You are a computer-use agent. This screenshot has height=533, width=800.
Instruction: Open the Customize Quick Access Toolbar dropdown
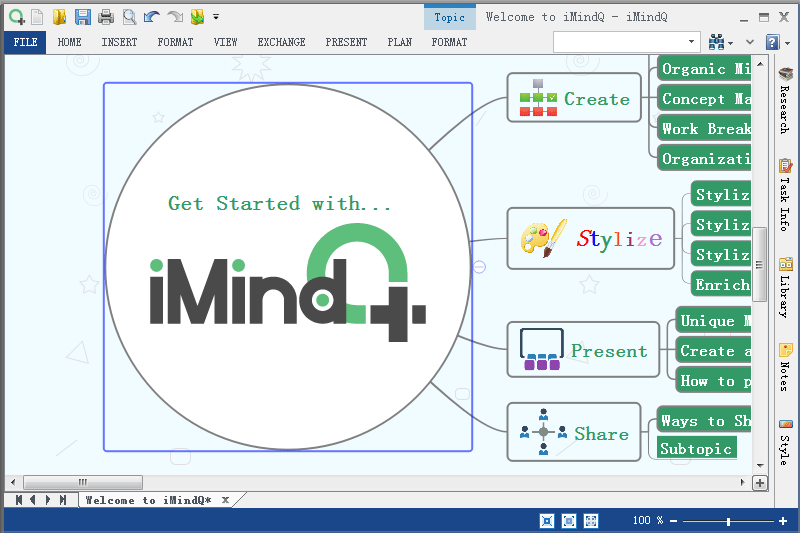(216, 17)
